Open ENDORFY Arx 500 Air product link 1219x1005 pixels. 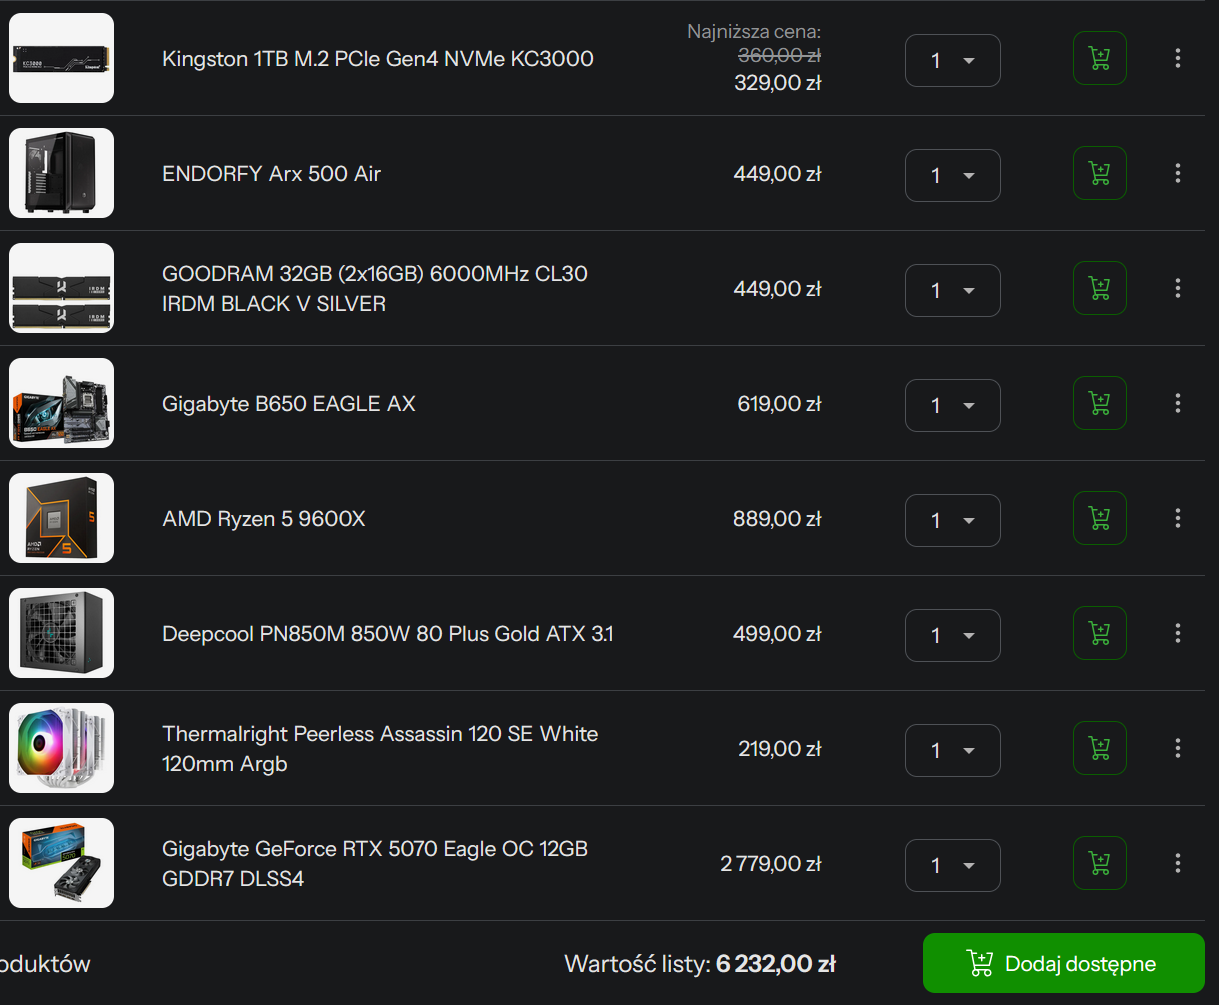(271, 174)
